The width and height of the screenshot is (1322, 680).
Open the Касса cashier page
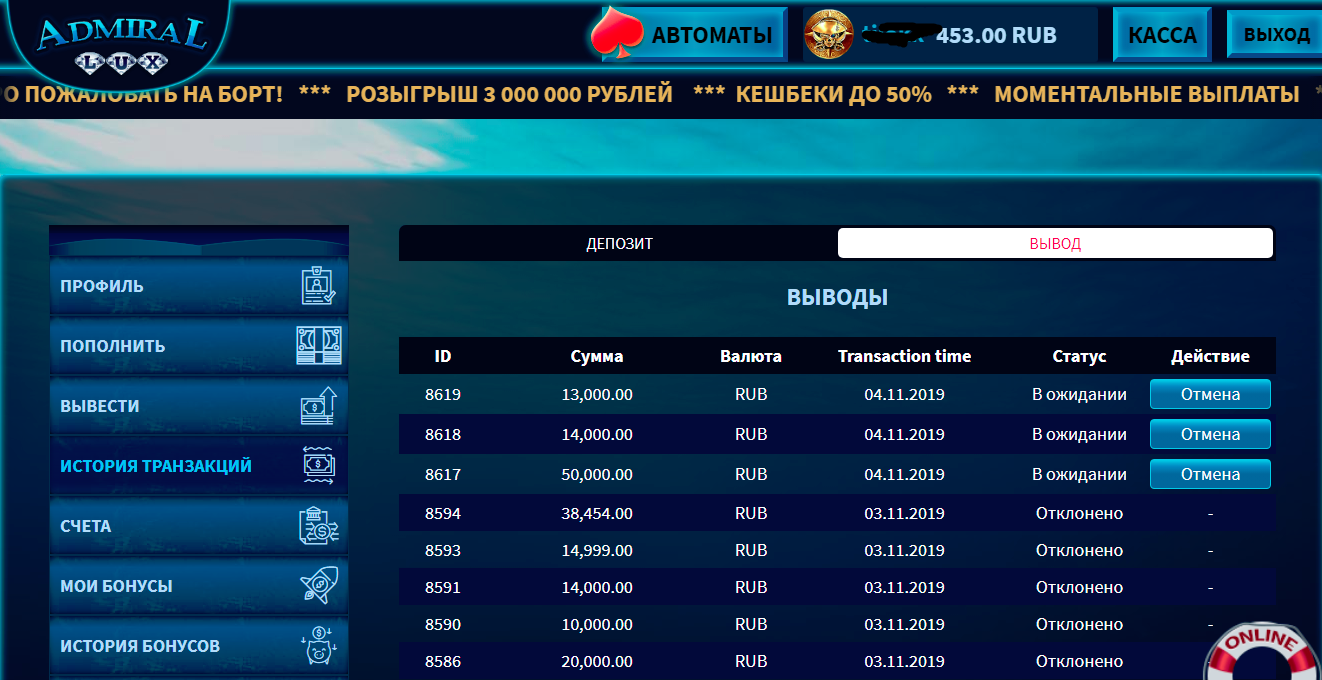click(1162, 35)
